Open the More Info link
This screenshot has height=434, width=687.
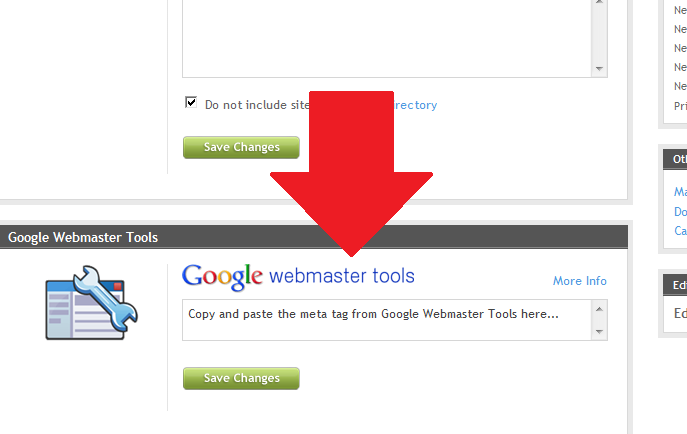[580, 281]
